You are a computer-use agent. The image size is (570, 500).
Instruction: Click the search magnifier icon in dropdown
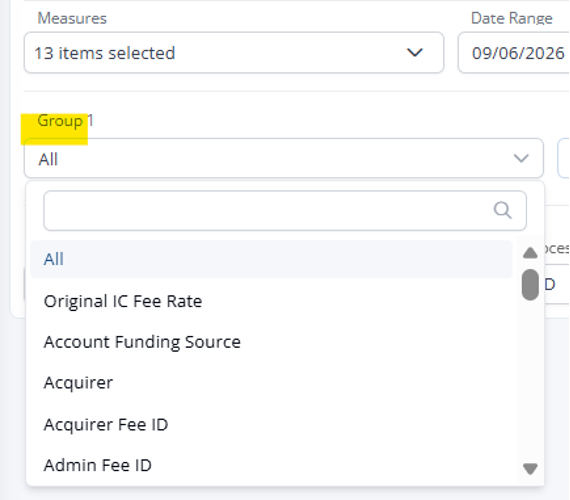(502, 211)
